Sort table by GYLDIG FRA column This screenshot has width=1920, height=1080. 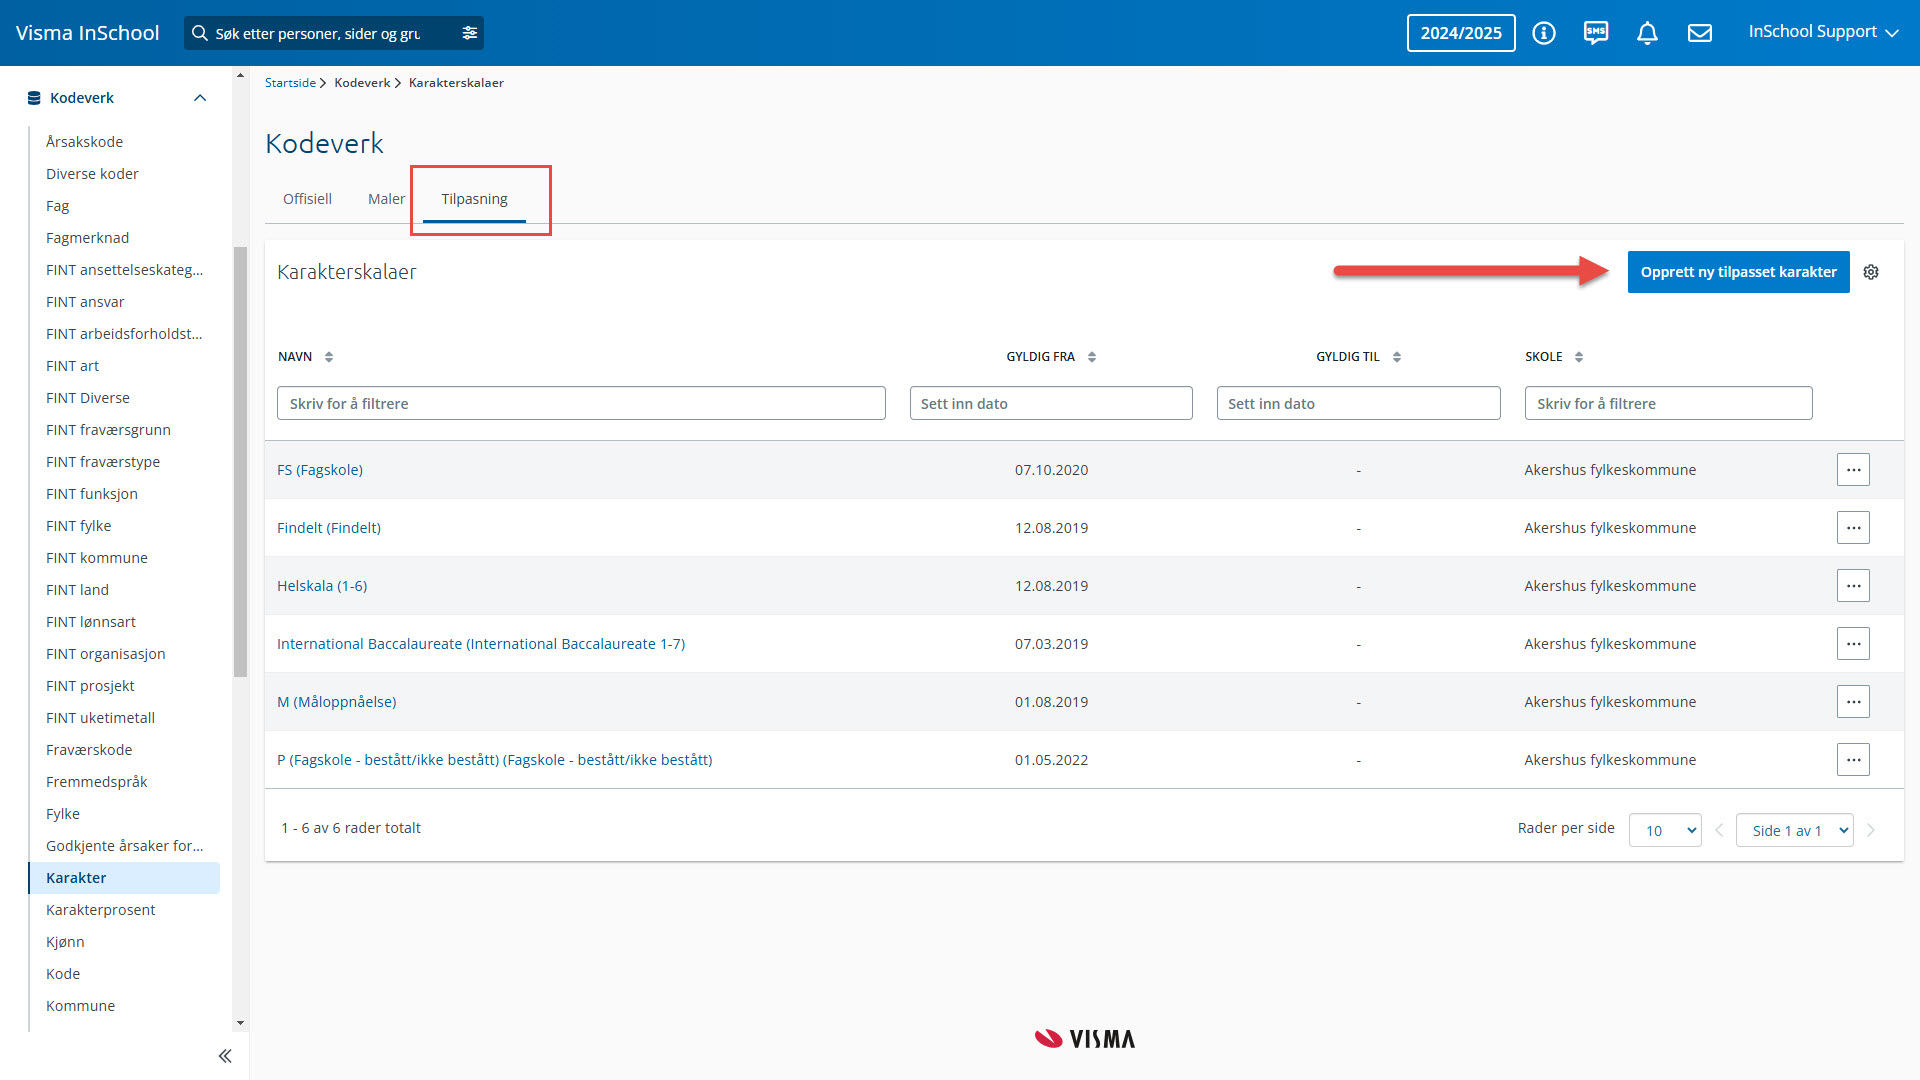point(1092,357)
